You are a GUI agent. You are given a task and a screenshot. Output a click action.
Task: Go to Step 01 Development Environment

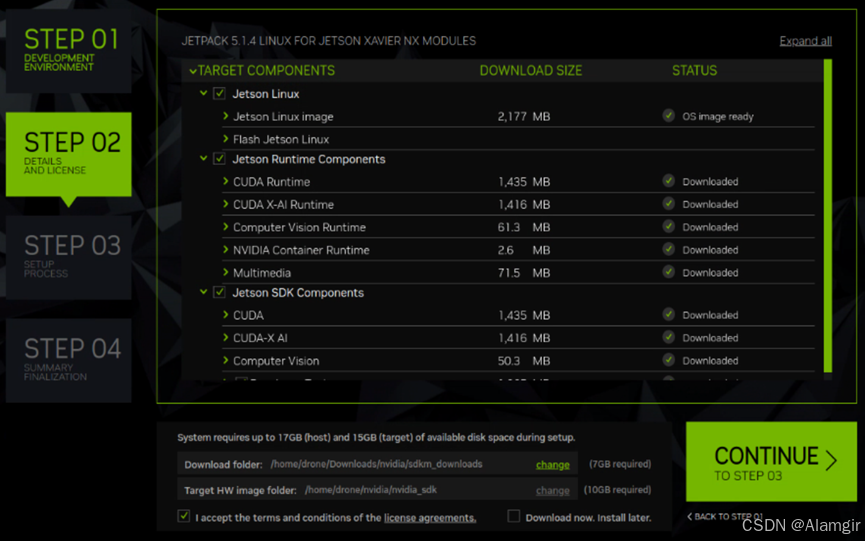(x=68, y=51)
